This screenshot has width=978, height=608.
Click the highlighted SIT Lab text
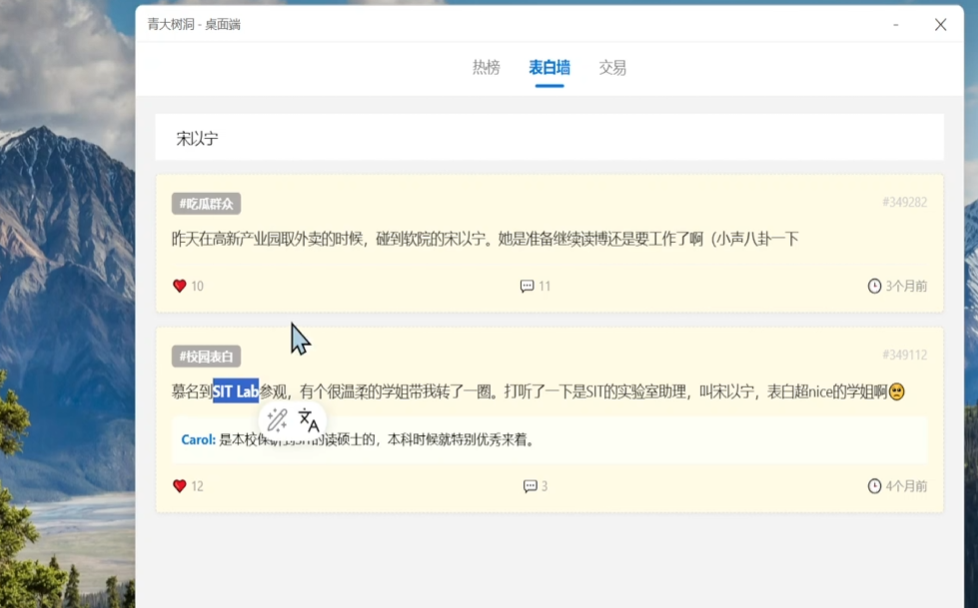pyautogui.click(x=235, y=393)
